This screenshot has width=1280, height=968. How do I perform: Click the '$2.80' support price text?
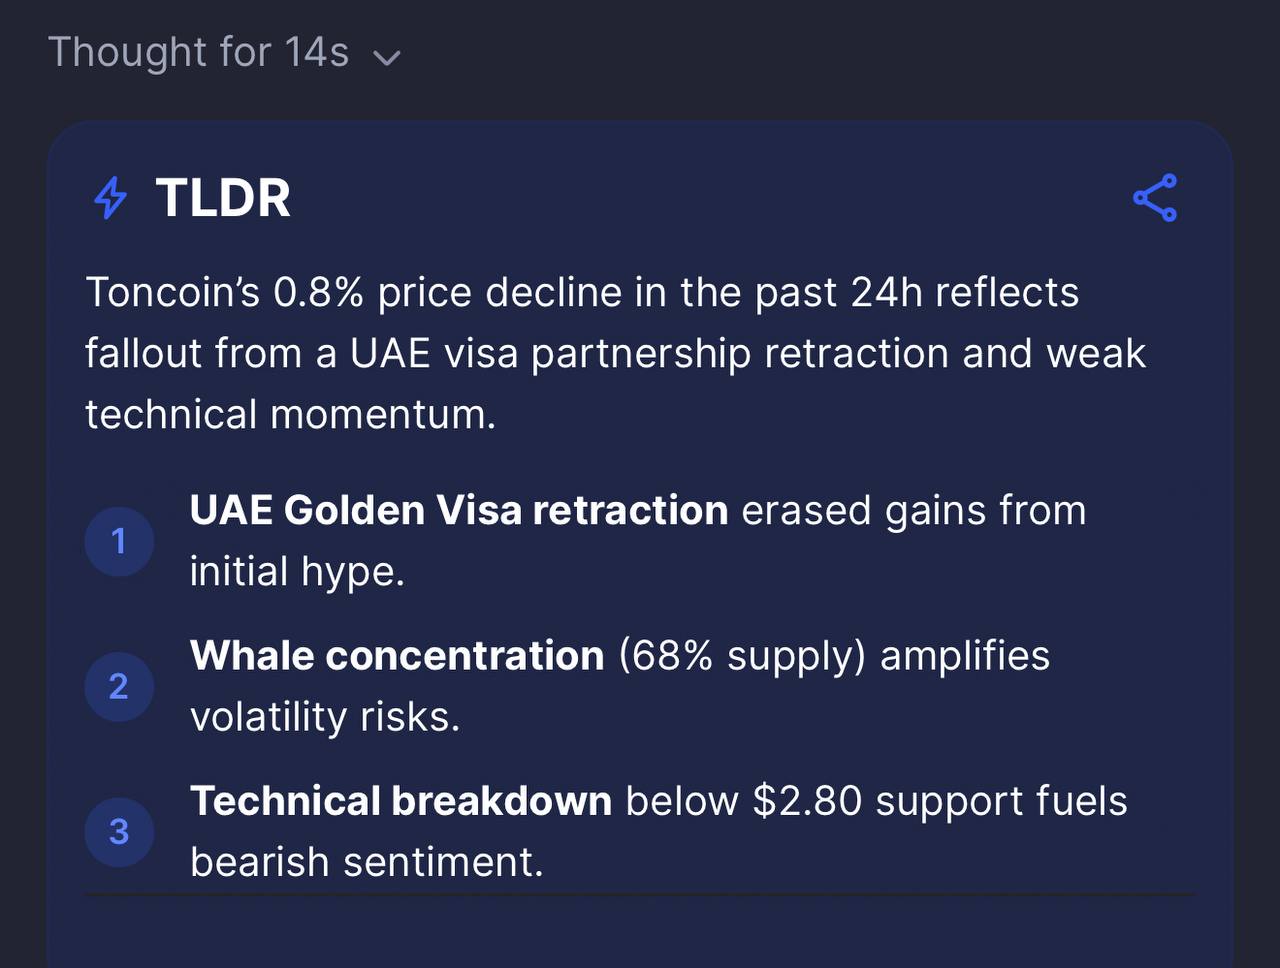(807, 801)
